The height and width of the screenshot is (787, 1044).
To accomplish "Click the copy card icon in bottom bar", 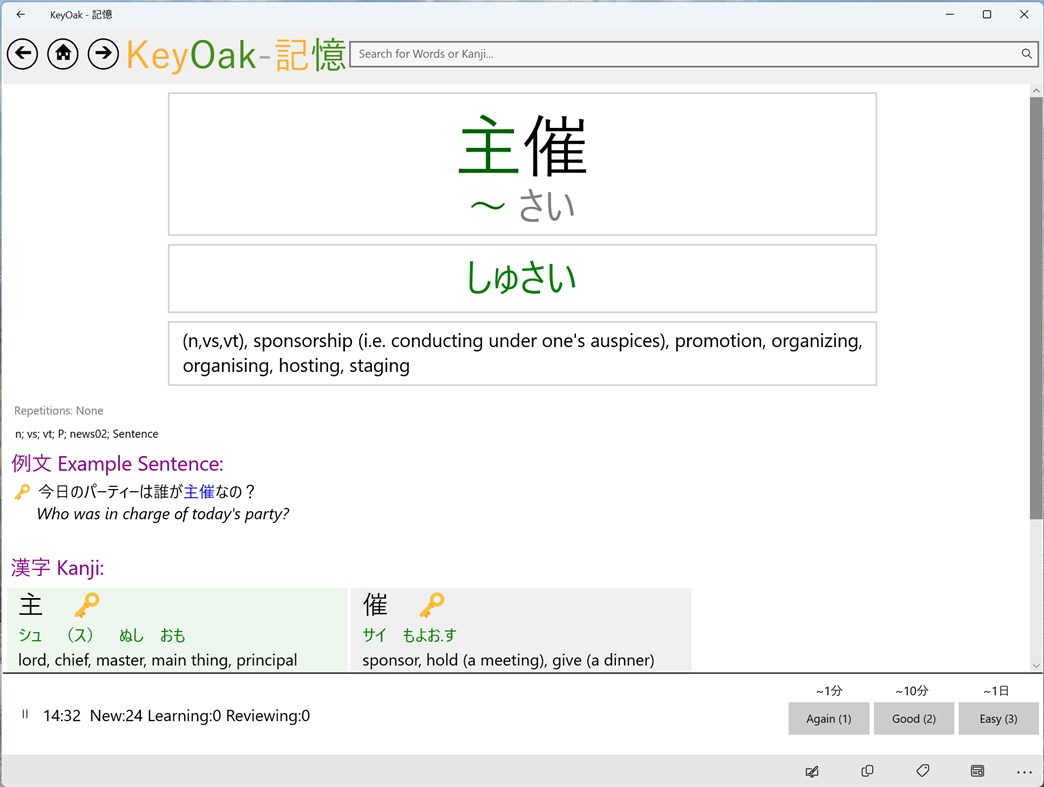I will 867,771.
